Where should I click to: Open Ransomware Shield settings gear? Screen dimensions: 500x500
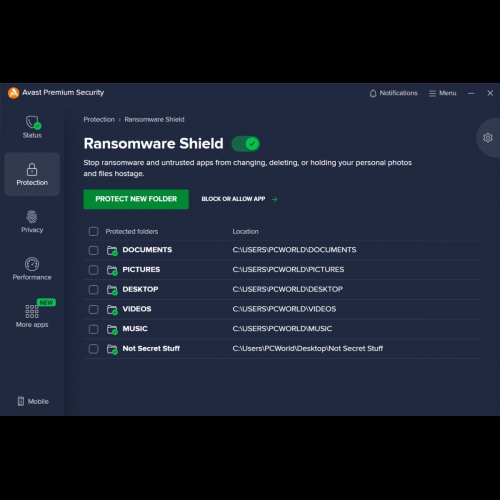point(488,138)
